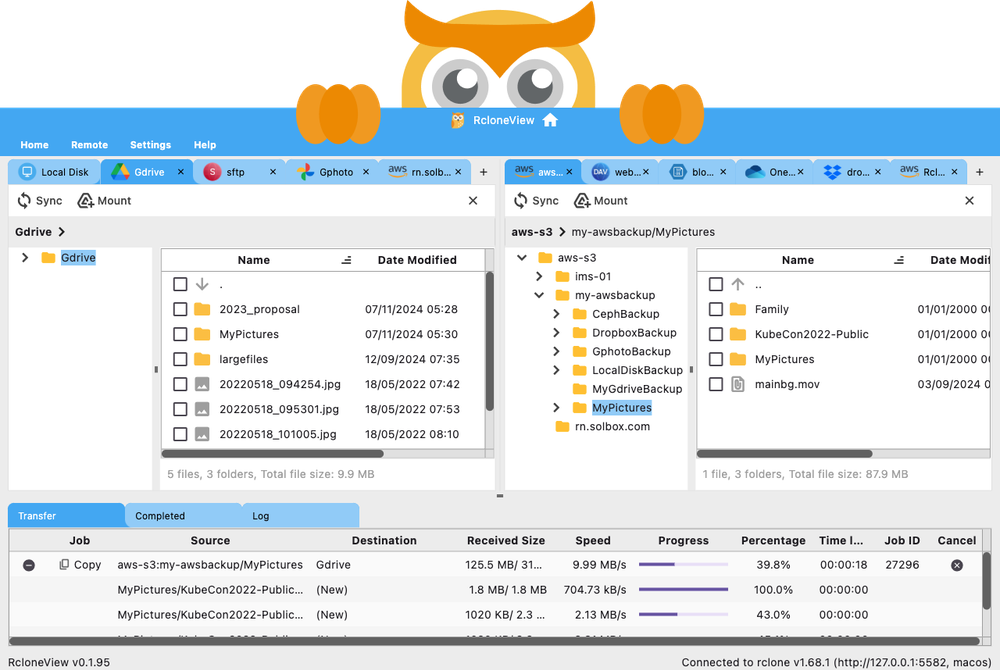Close the right pane explorer panel

(969, 201)
